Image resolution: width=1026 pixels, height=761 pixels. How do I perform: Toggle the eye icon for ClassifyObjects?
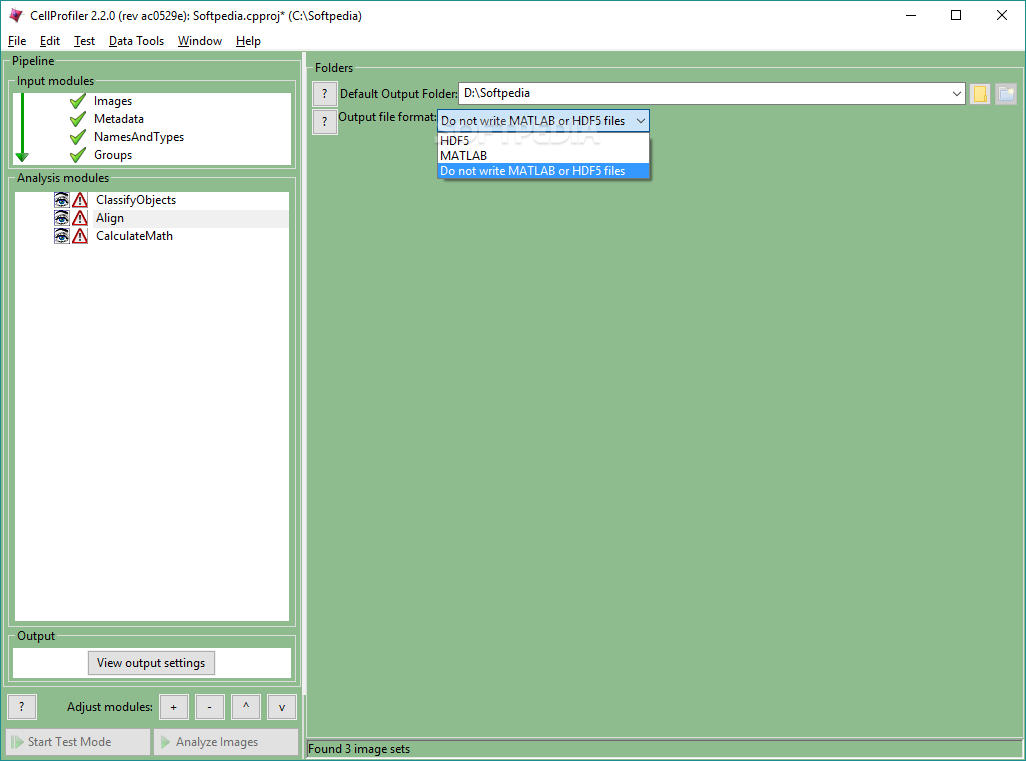(62, 200)
